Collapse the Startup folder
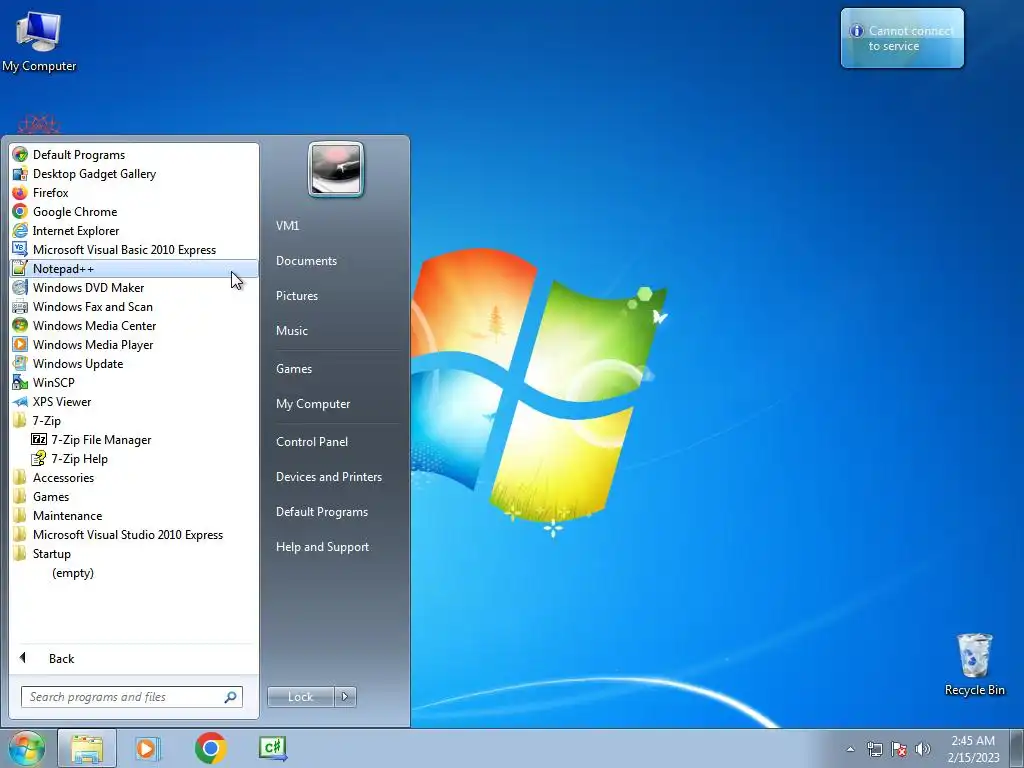 134,554
